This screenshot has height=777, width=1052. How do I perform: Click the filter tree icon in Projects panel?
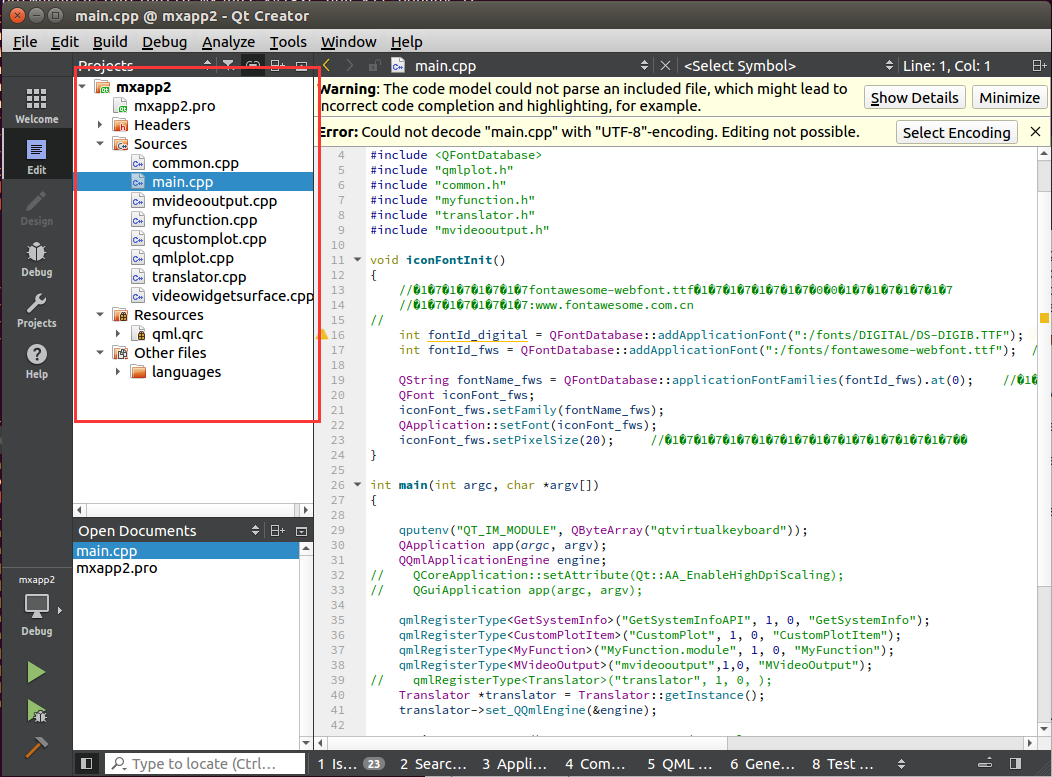[228, 66]
